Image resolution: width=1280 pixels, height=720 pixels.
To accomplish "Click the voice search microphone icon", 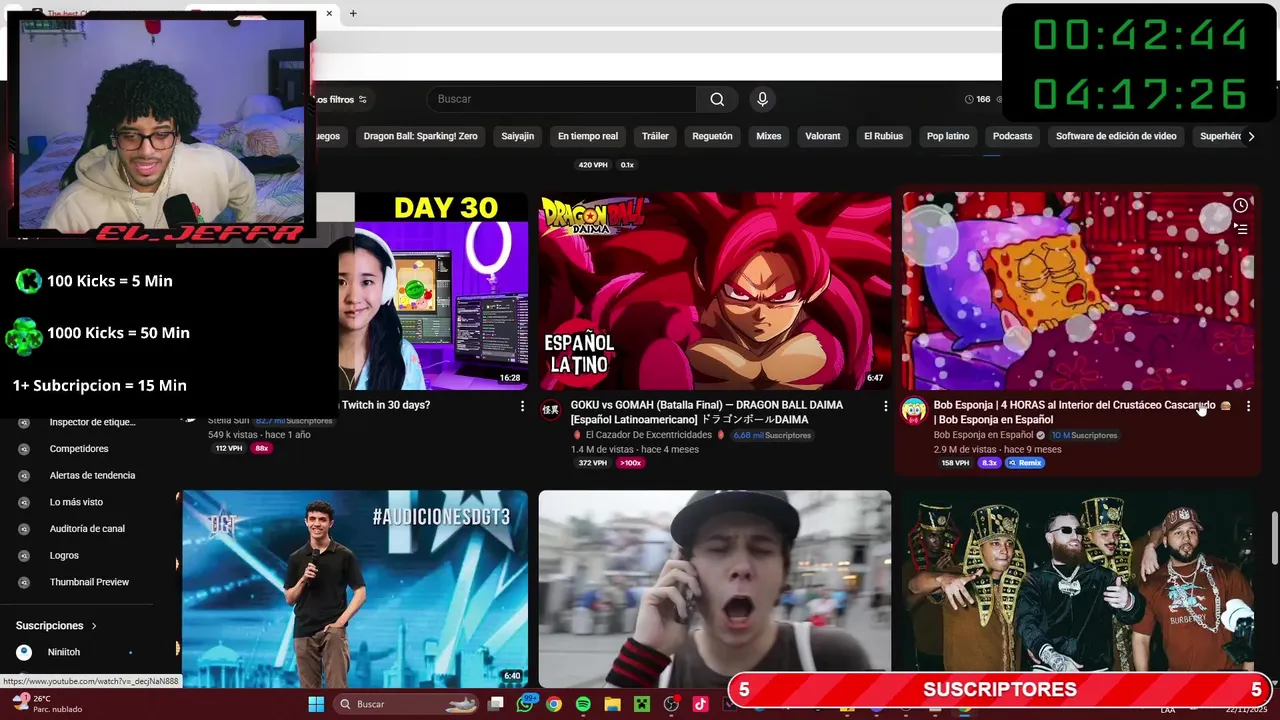I will pyautogui.click(x=762, y=99).
